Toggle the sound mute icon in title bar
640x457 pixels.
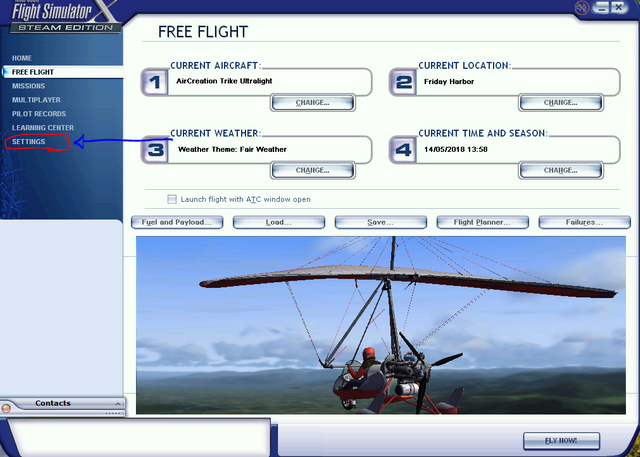click(x=581, y=7)
